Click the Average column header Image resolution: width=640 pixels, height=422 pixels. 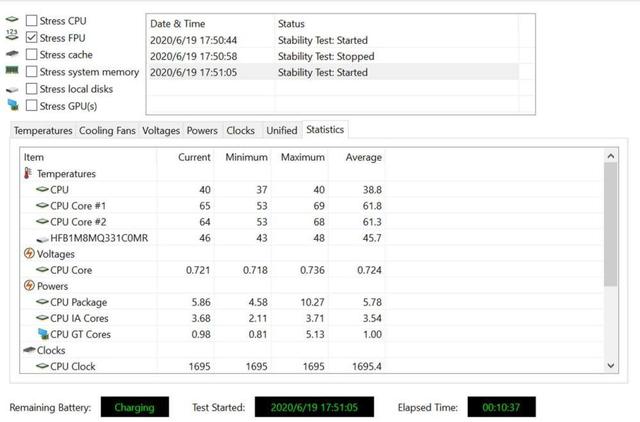pyautogui.click(x=363, y=157)
